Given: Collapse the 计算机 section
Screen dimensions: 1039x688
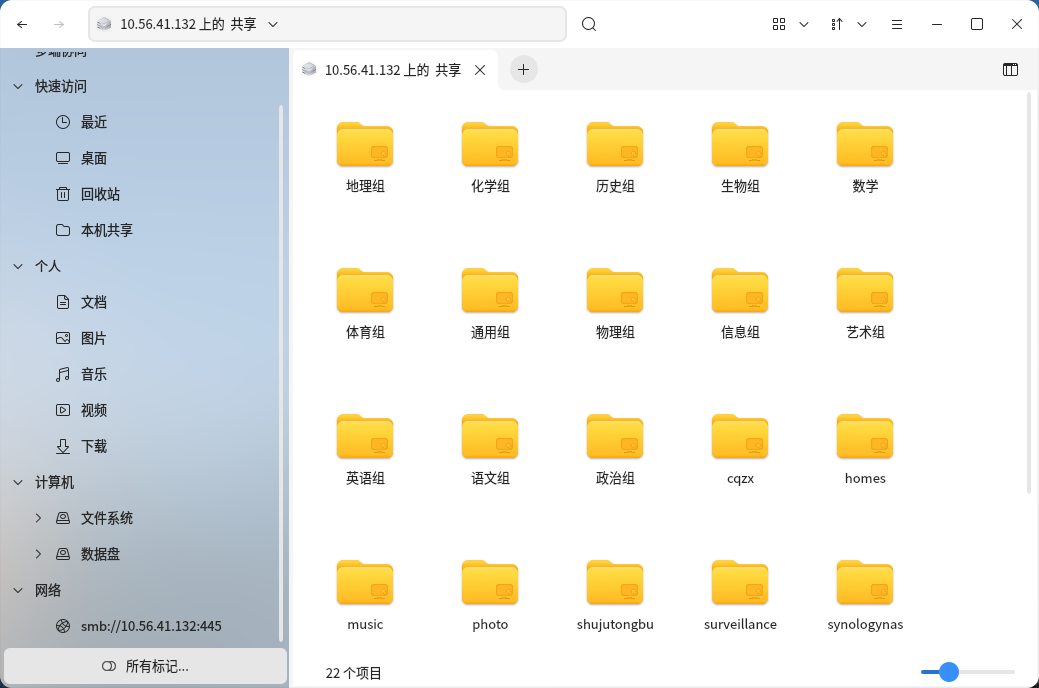Looking at the screenshot, I should coord(18,483).
